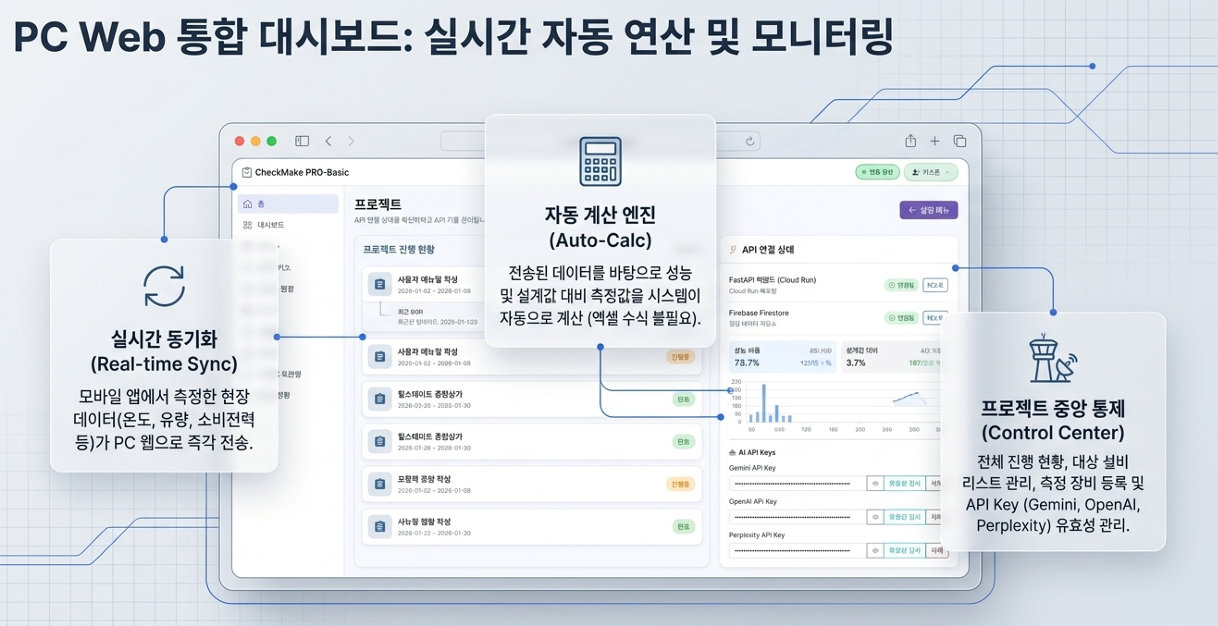The image size is (1218, 626).
Task: Click the Auto-Calc calculator icon
Action: pos(600,161)
